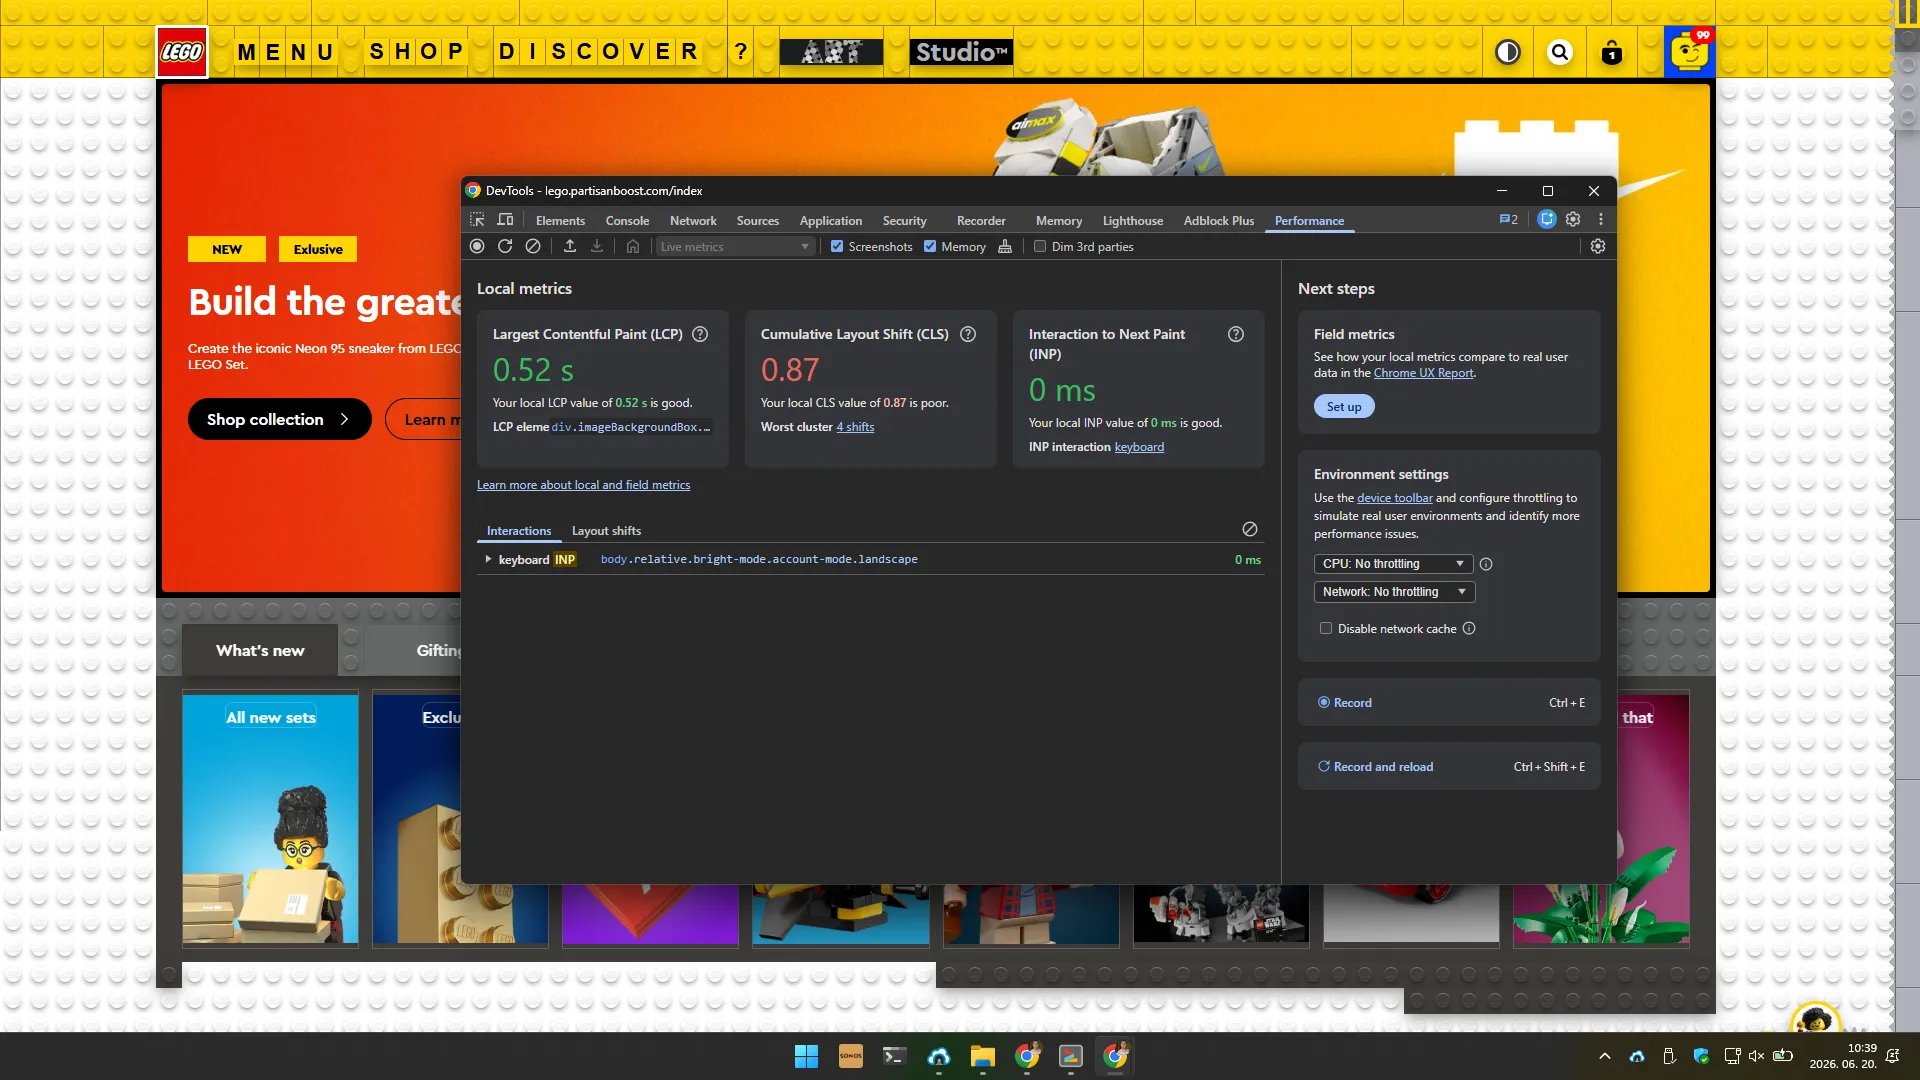Screen dimensions: 1920x1080
Task: Open the CPU: No throttling dropdown
Action: click(x=1393, y=564)
